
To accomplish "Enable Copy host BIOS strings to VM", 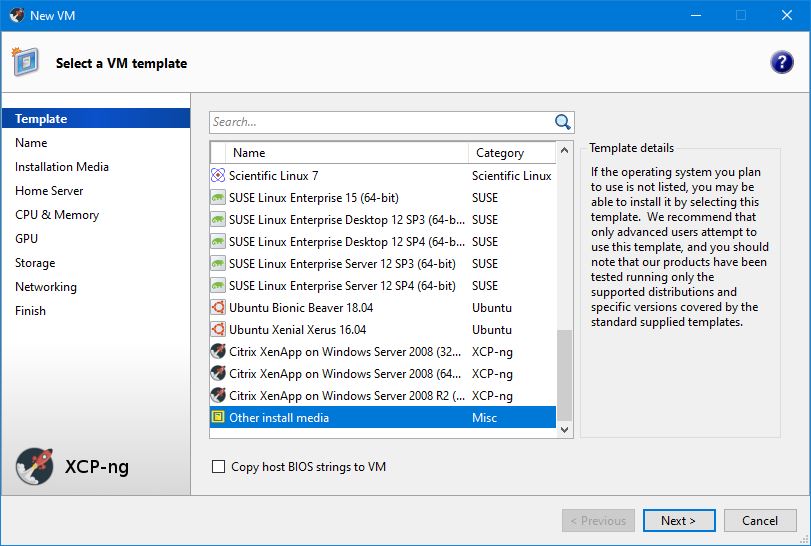I will pyautogui.click(x=218, y=466).
